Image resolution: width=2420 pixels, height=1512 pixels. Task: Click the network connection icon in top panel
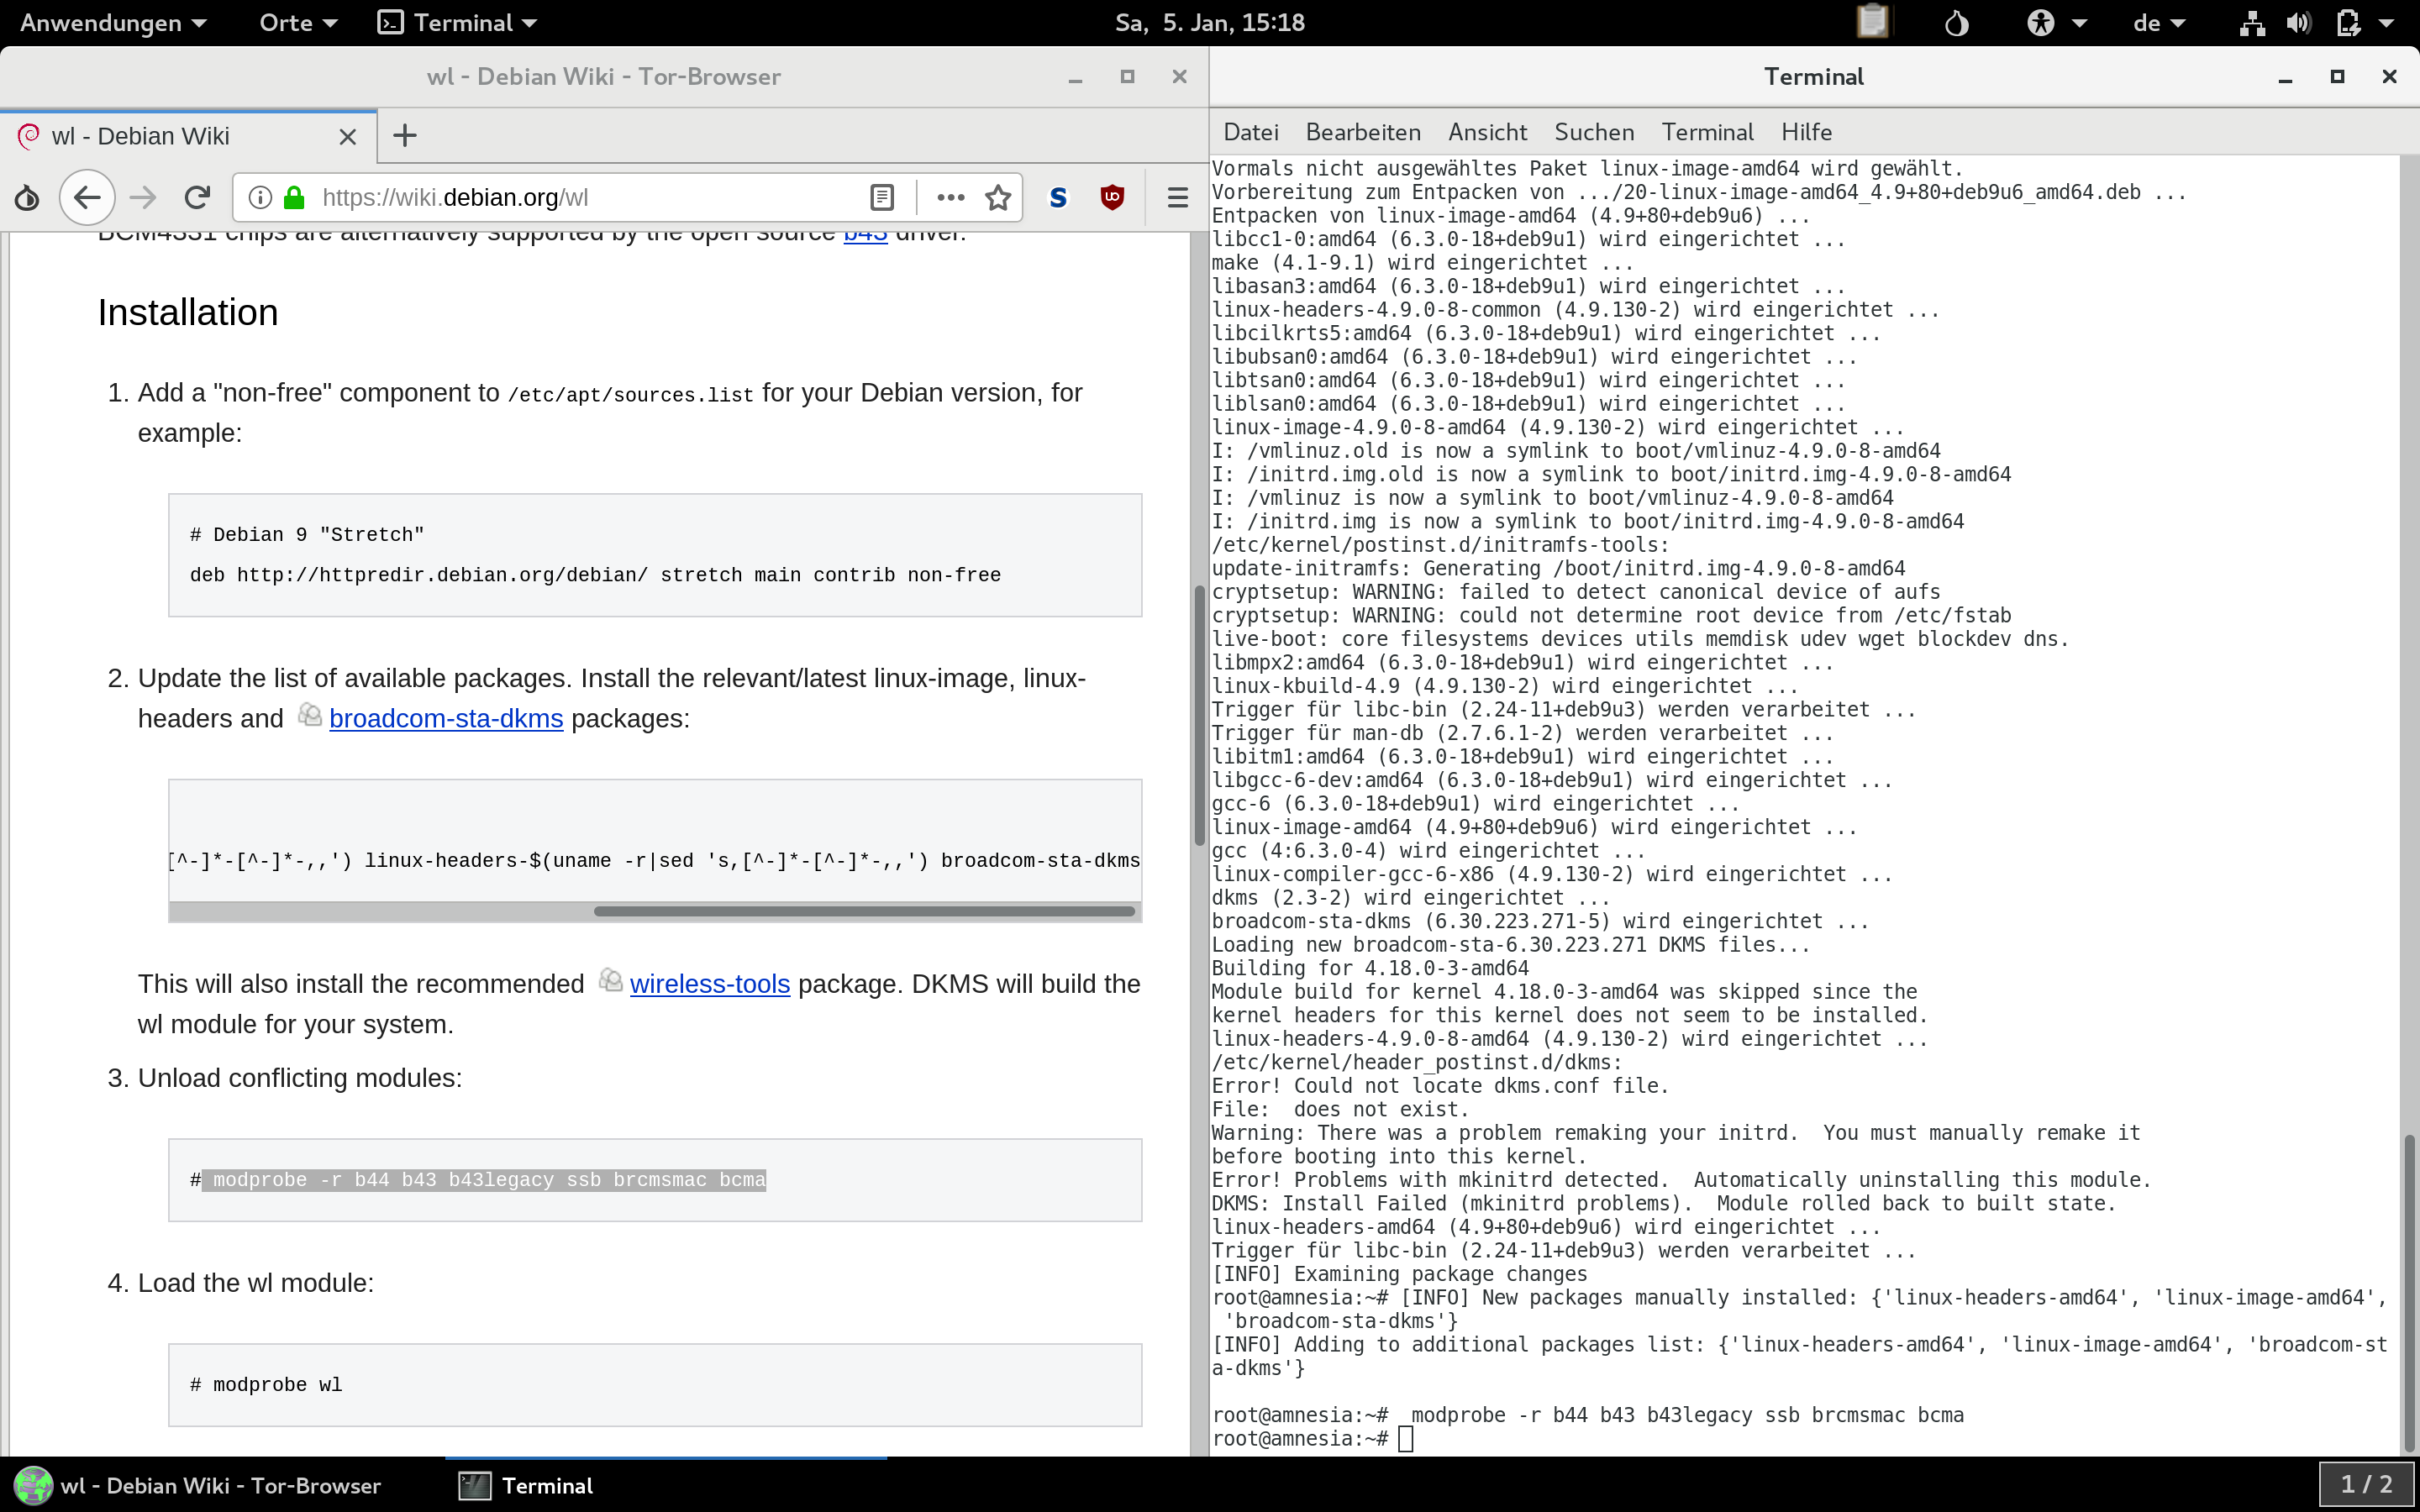[x=2252, y=22]
